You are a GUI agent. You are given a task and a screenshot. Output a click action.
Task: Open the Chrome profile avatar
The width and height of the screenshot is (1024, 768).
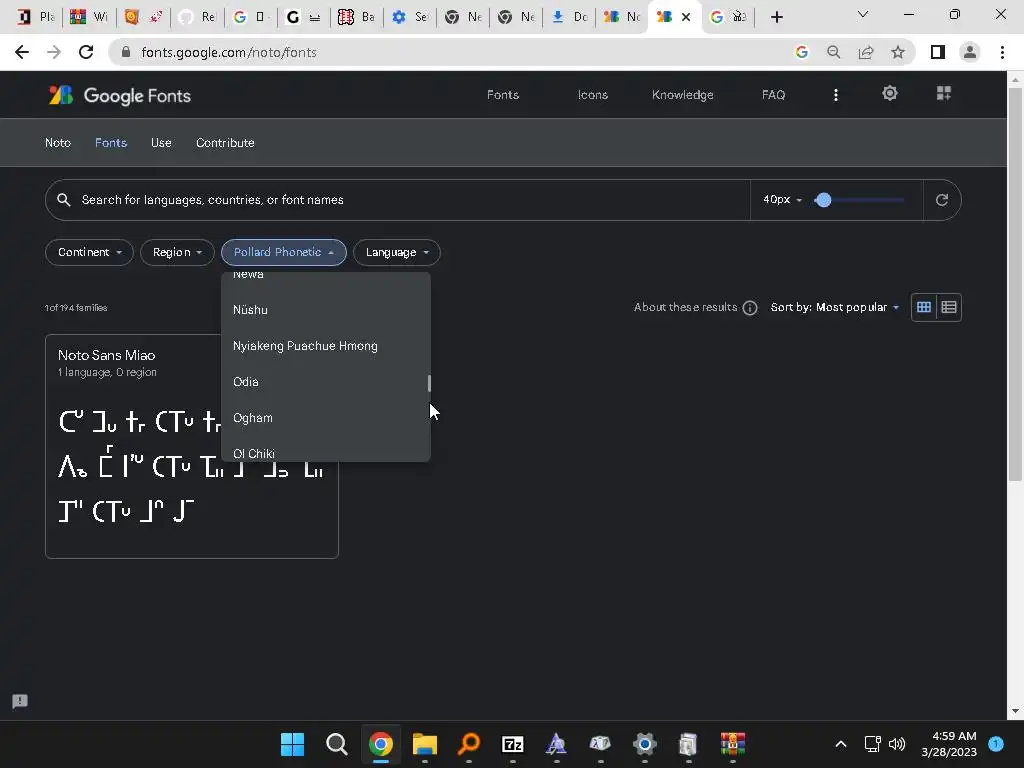click(x=970, y=52)
